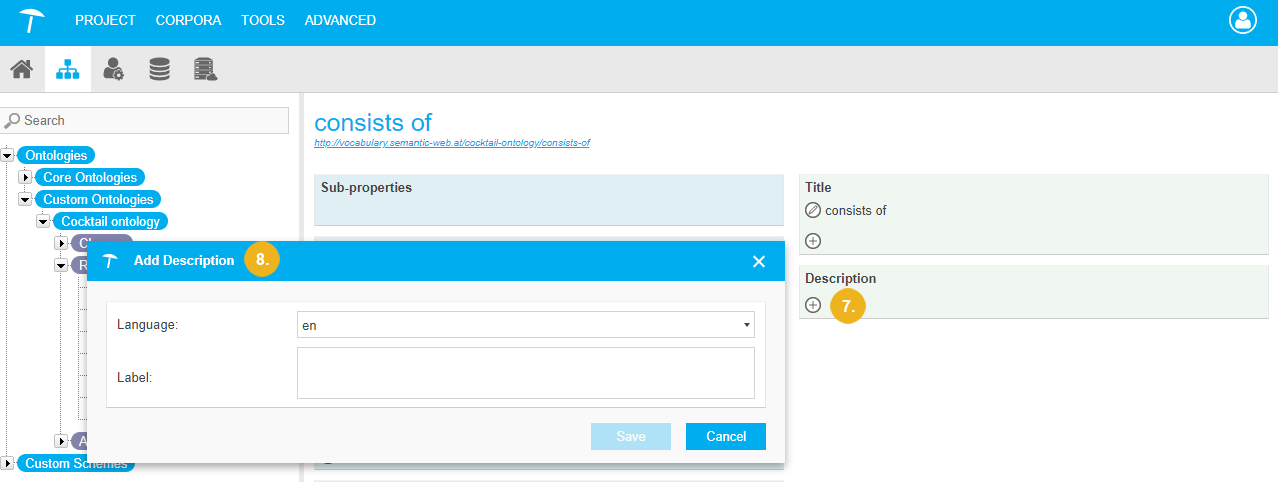Click the Cancel button

[725, 436]
